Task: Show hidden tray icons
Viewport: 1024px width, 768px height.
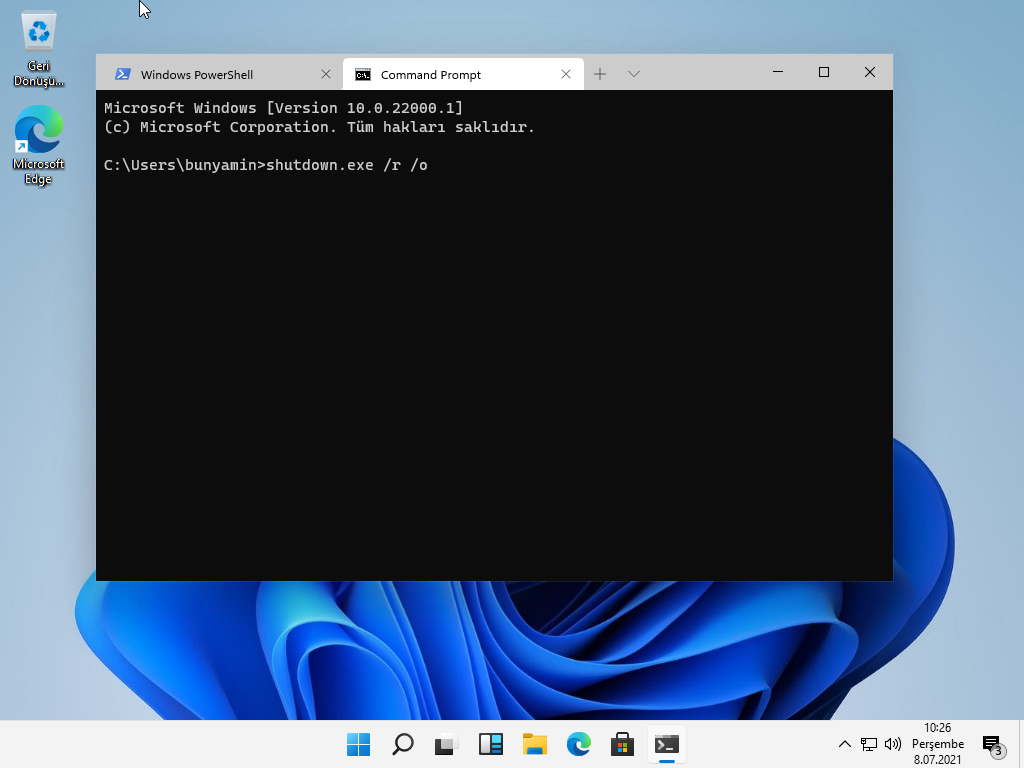Action: 845,744
